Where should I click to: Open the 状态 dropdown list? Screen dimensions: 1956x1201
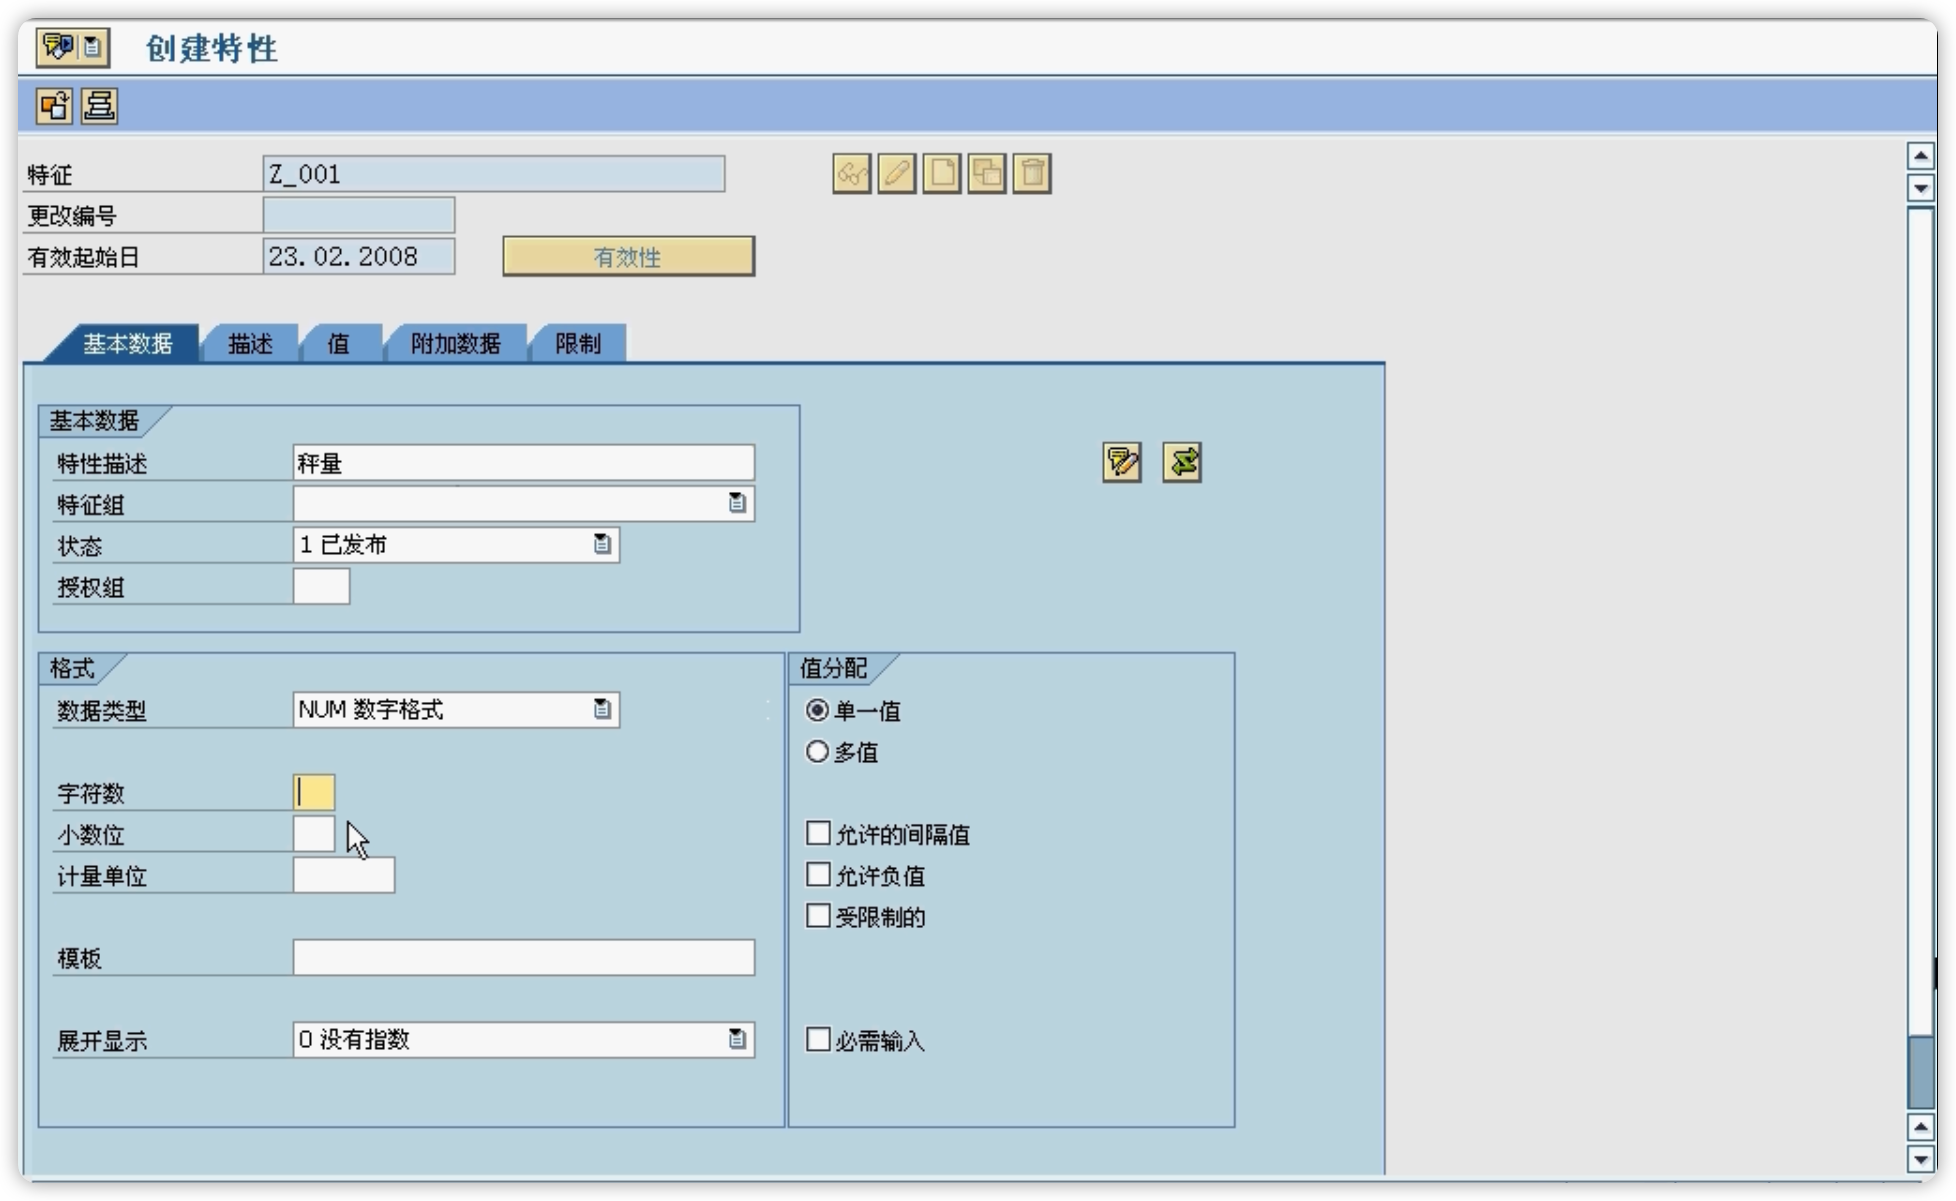602,544
